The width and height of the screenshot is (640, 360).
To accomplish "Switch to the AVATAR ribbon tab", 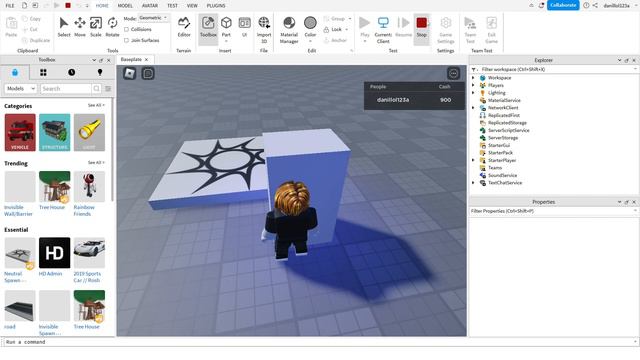I will point(150,6).
